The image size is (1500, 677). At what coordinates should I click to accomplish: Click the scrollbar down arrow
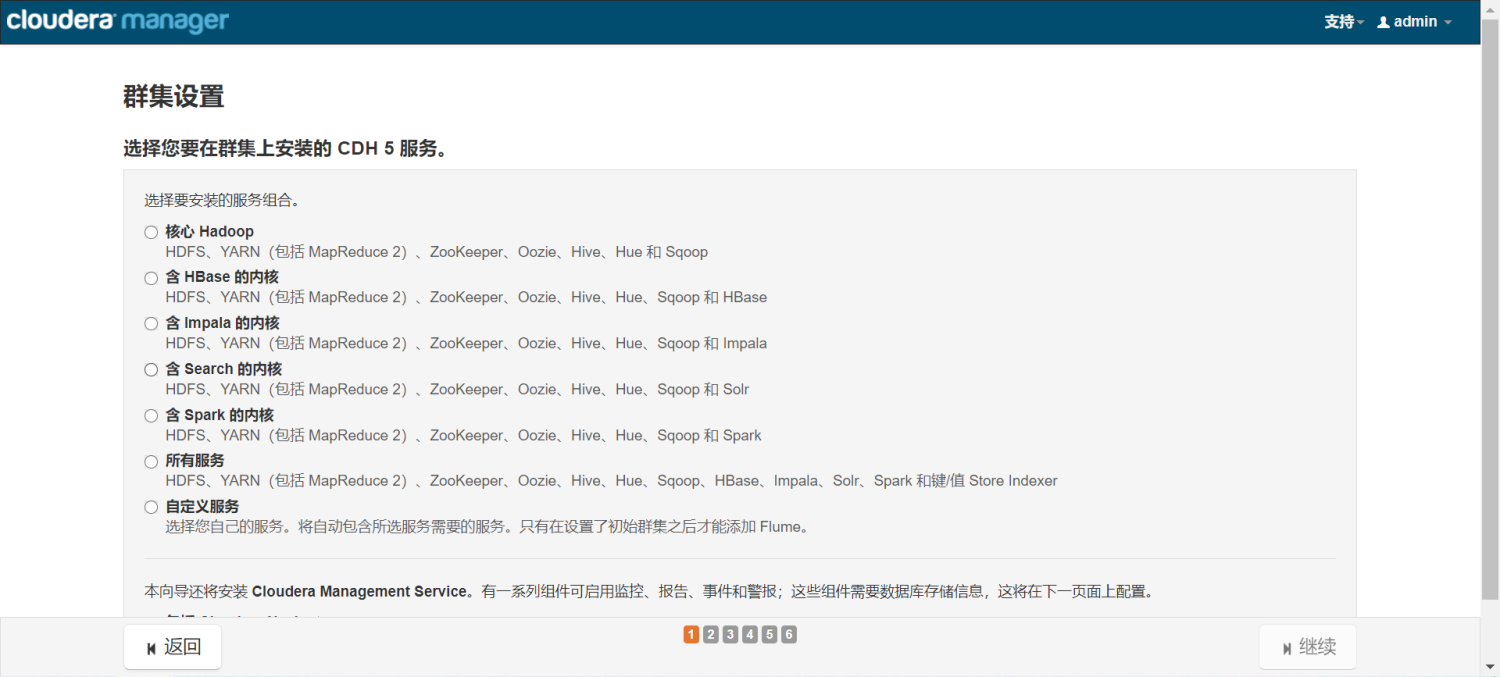[x=1490, y=668]
